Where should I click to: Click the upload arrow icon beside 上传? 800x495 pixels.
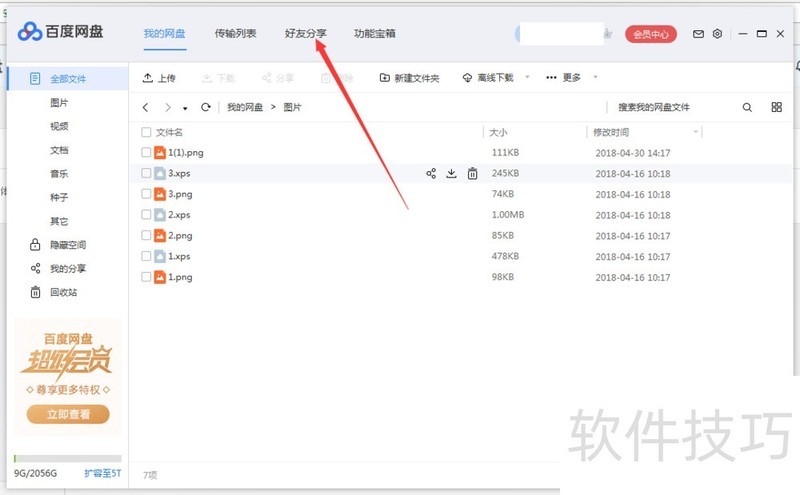click(x=147, y=78)
